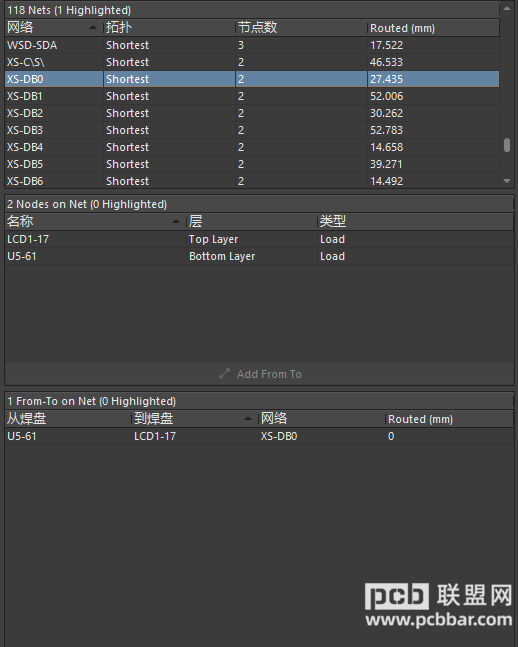Select the U5-61 to LCD1-17 from-to row
The image size is (518, 647).
coord(259,436)
